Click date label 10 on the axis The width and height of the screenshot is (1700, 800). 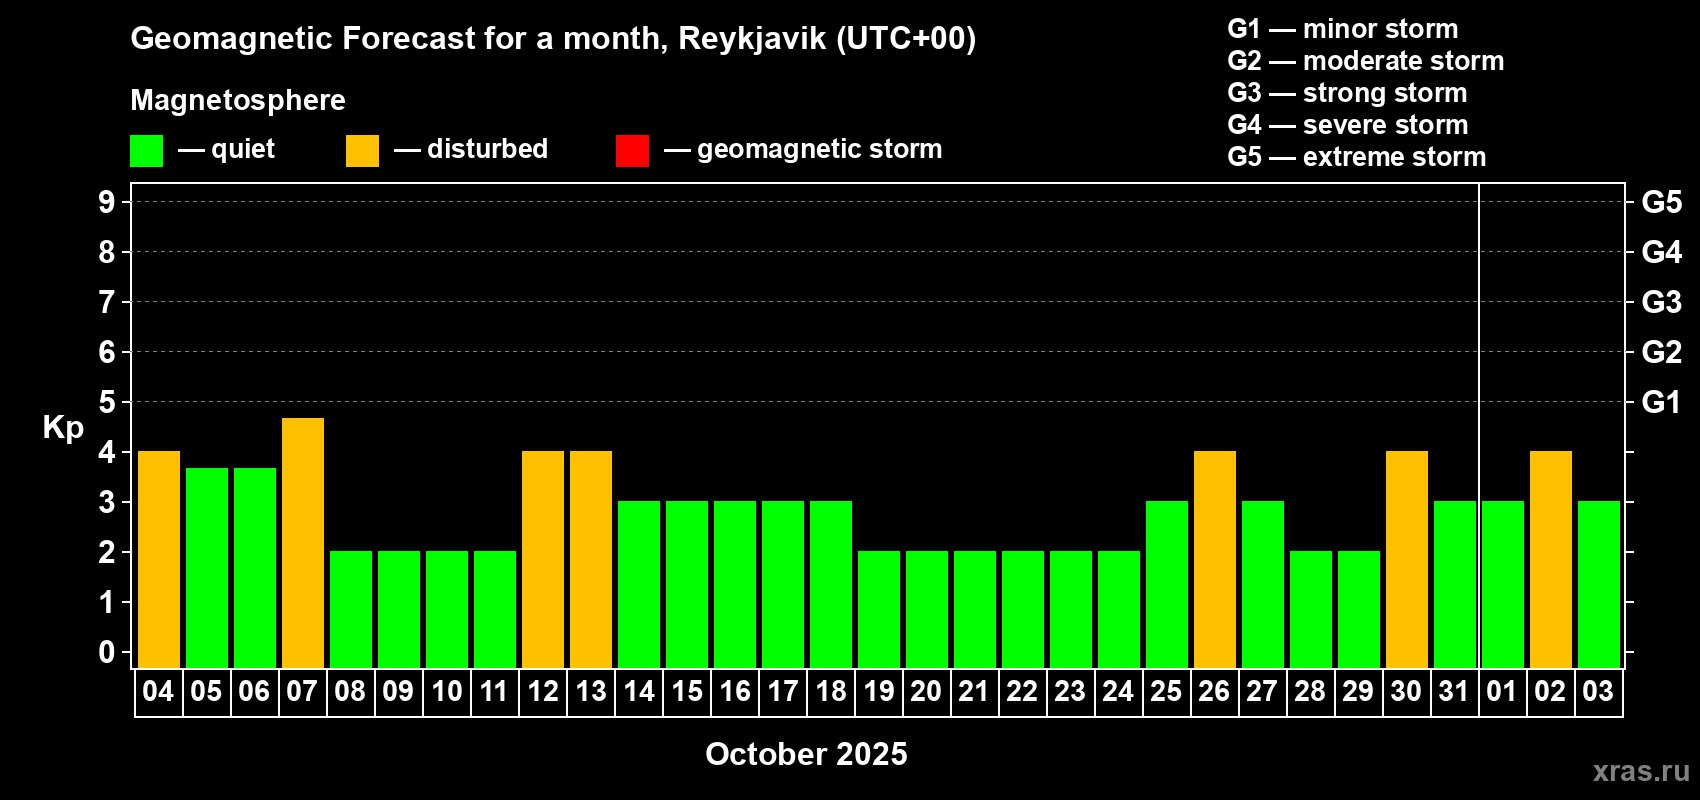[x=446, y=691]
